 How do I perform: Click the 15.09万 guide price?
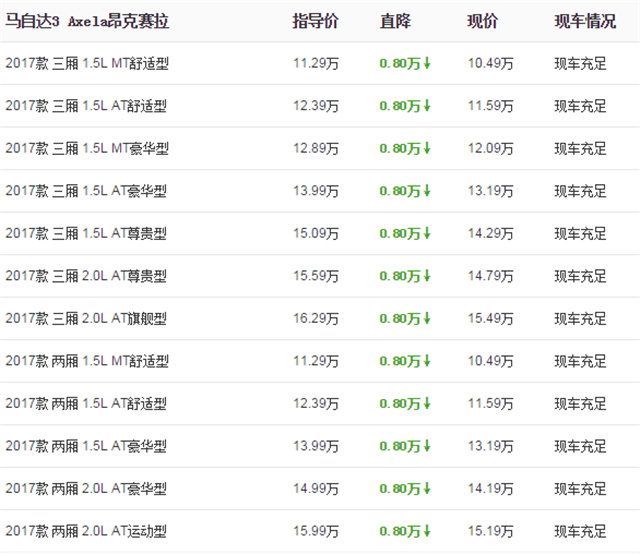pos(316,233)
